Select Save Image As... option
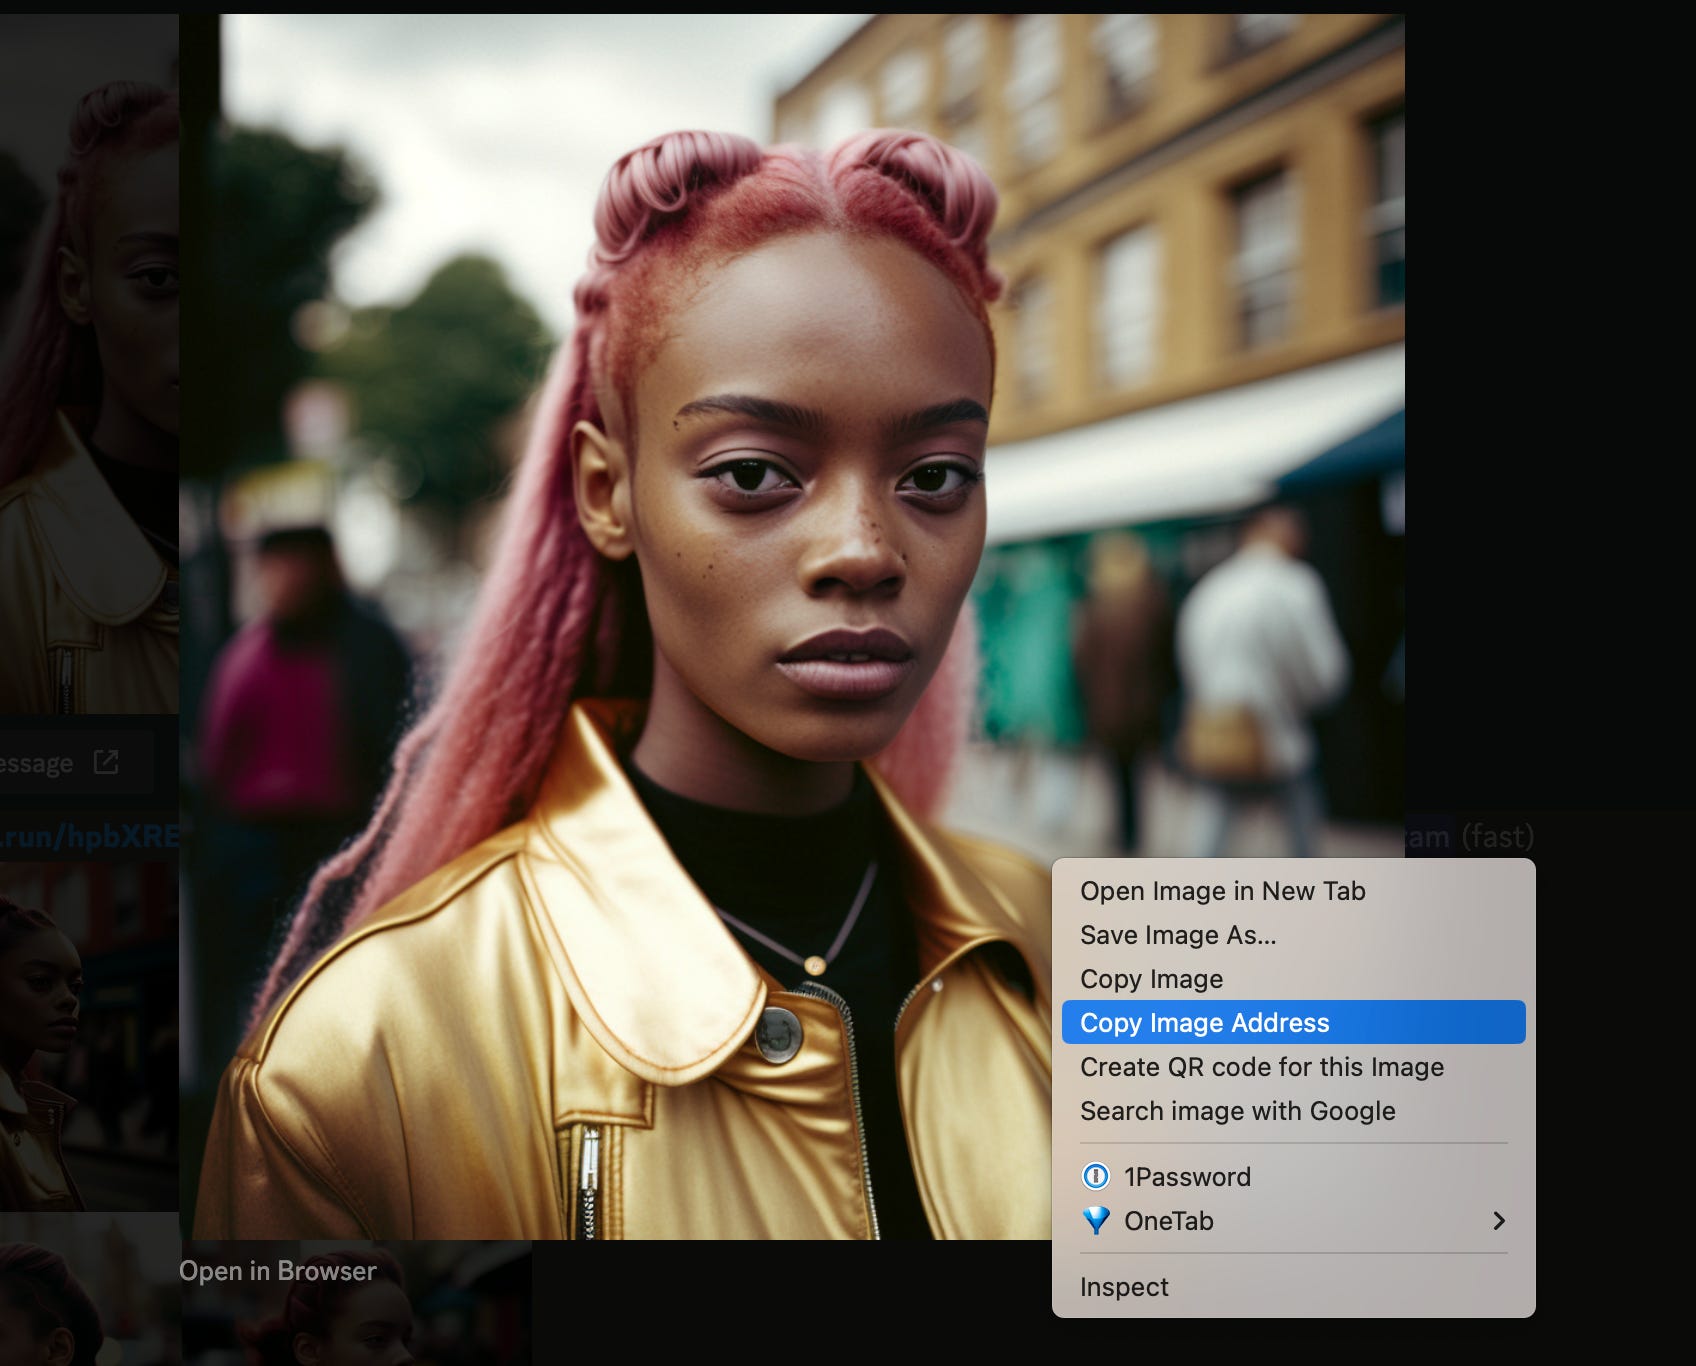The width and height of the screenshot is (1696, 1366). pos(1177,935)
